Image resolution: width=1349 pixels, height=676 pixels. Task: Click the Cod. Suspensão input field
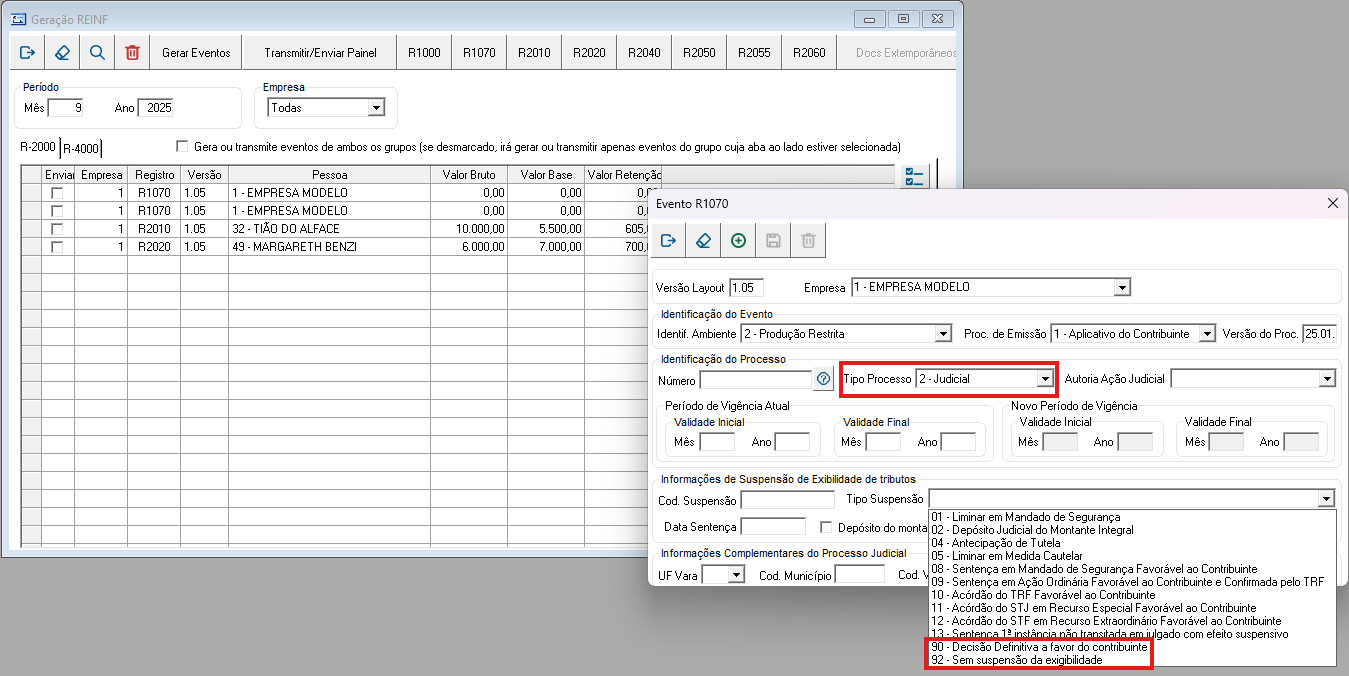click(787, 500)
